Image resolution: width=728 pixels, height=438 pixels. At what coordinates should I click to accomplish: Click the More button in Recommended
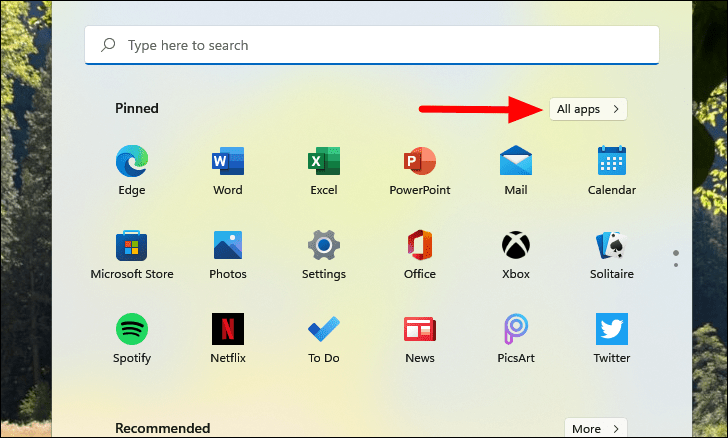[x=596, y=428]
